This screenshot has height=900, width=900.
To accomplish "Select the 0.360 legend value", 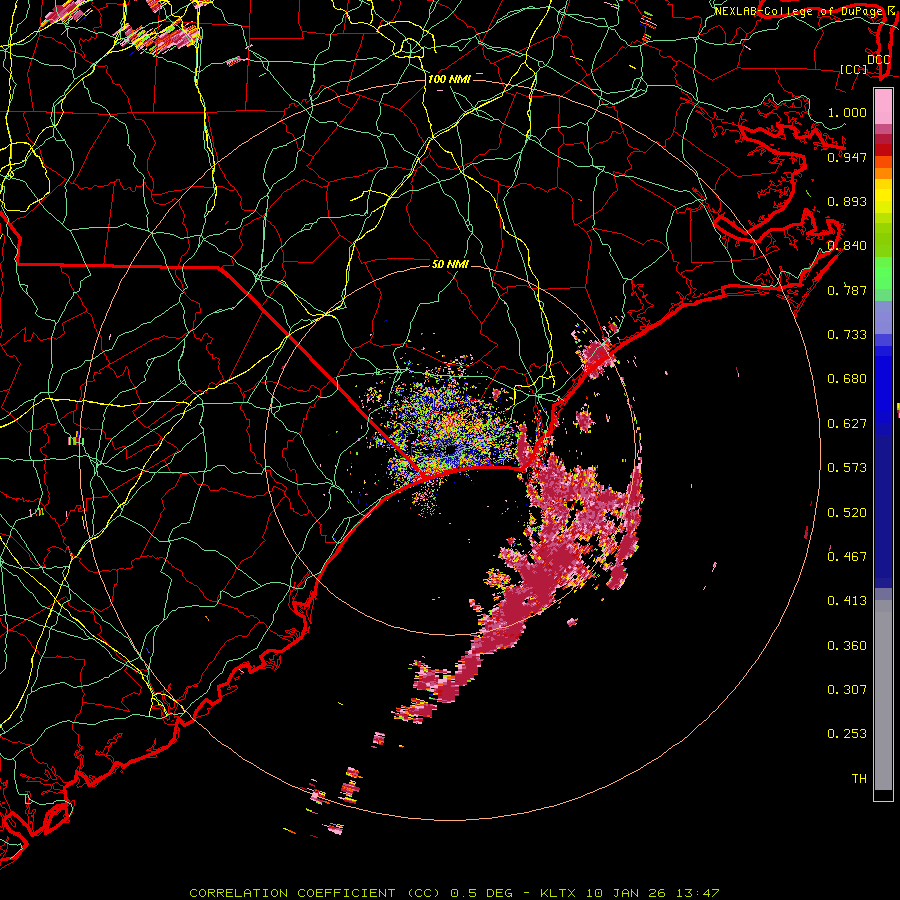I will (x=847, y=646).
